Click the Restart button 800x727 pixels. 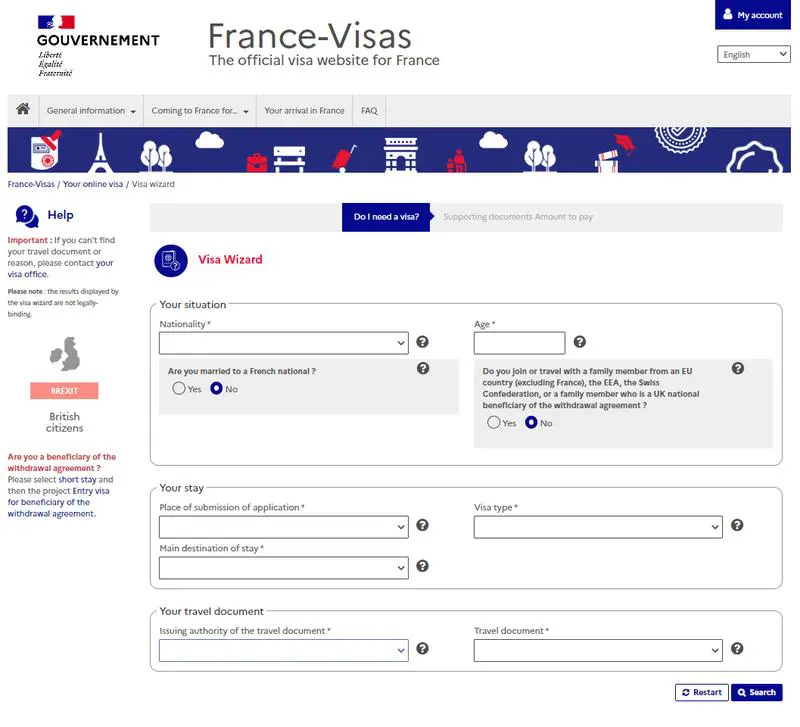click(x=701, y=692)
